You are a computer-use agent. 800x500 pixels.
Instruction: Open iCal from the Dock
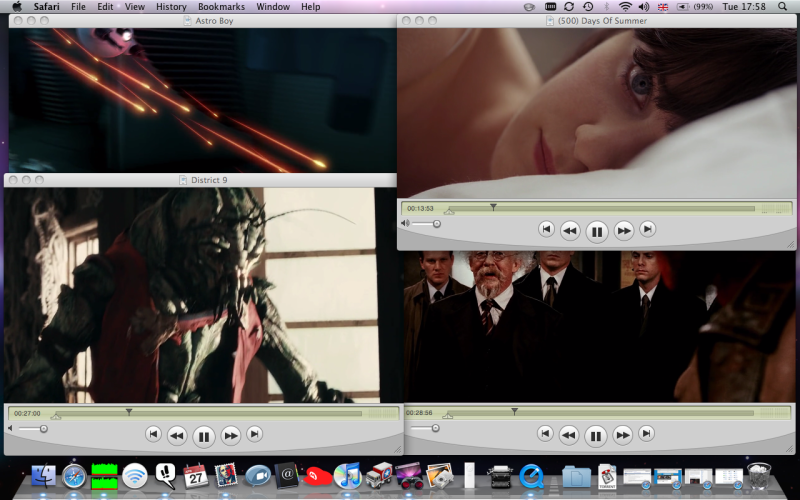tap(195, 476)
